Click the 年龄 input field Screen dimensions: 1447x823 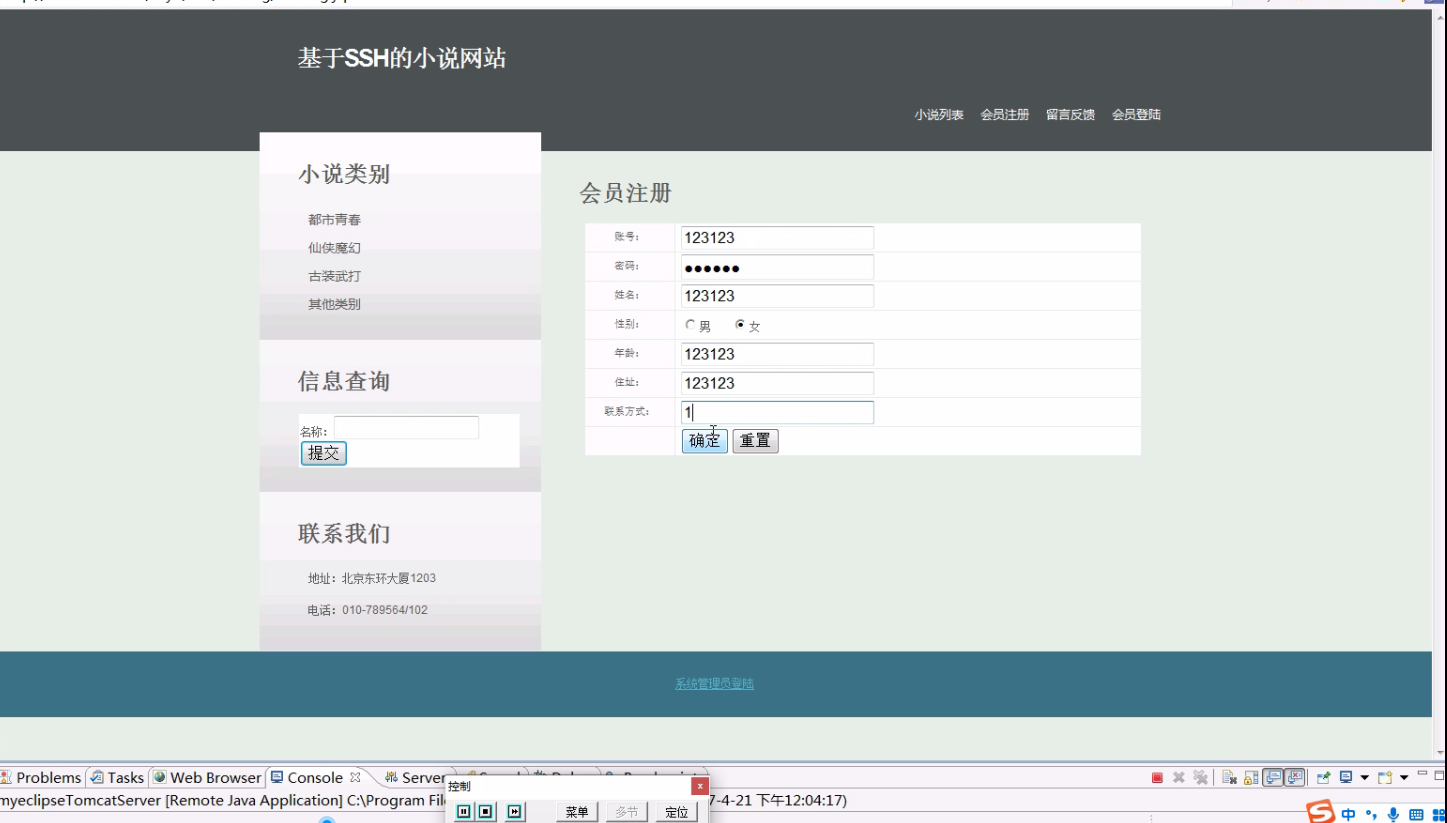tap(777, 354)
